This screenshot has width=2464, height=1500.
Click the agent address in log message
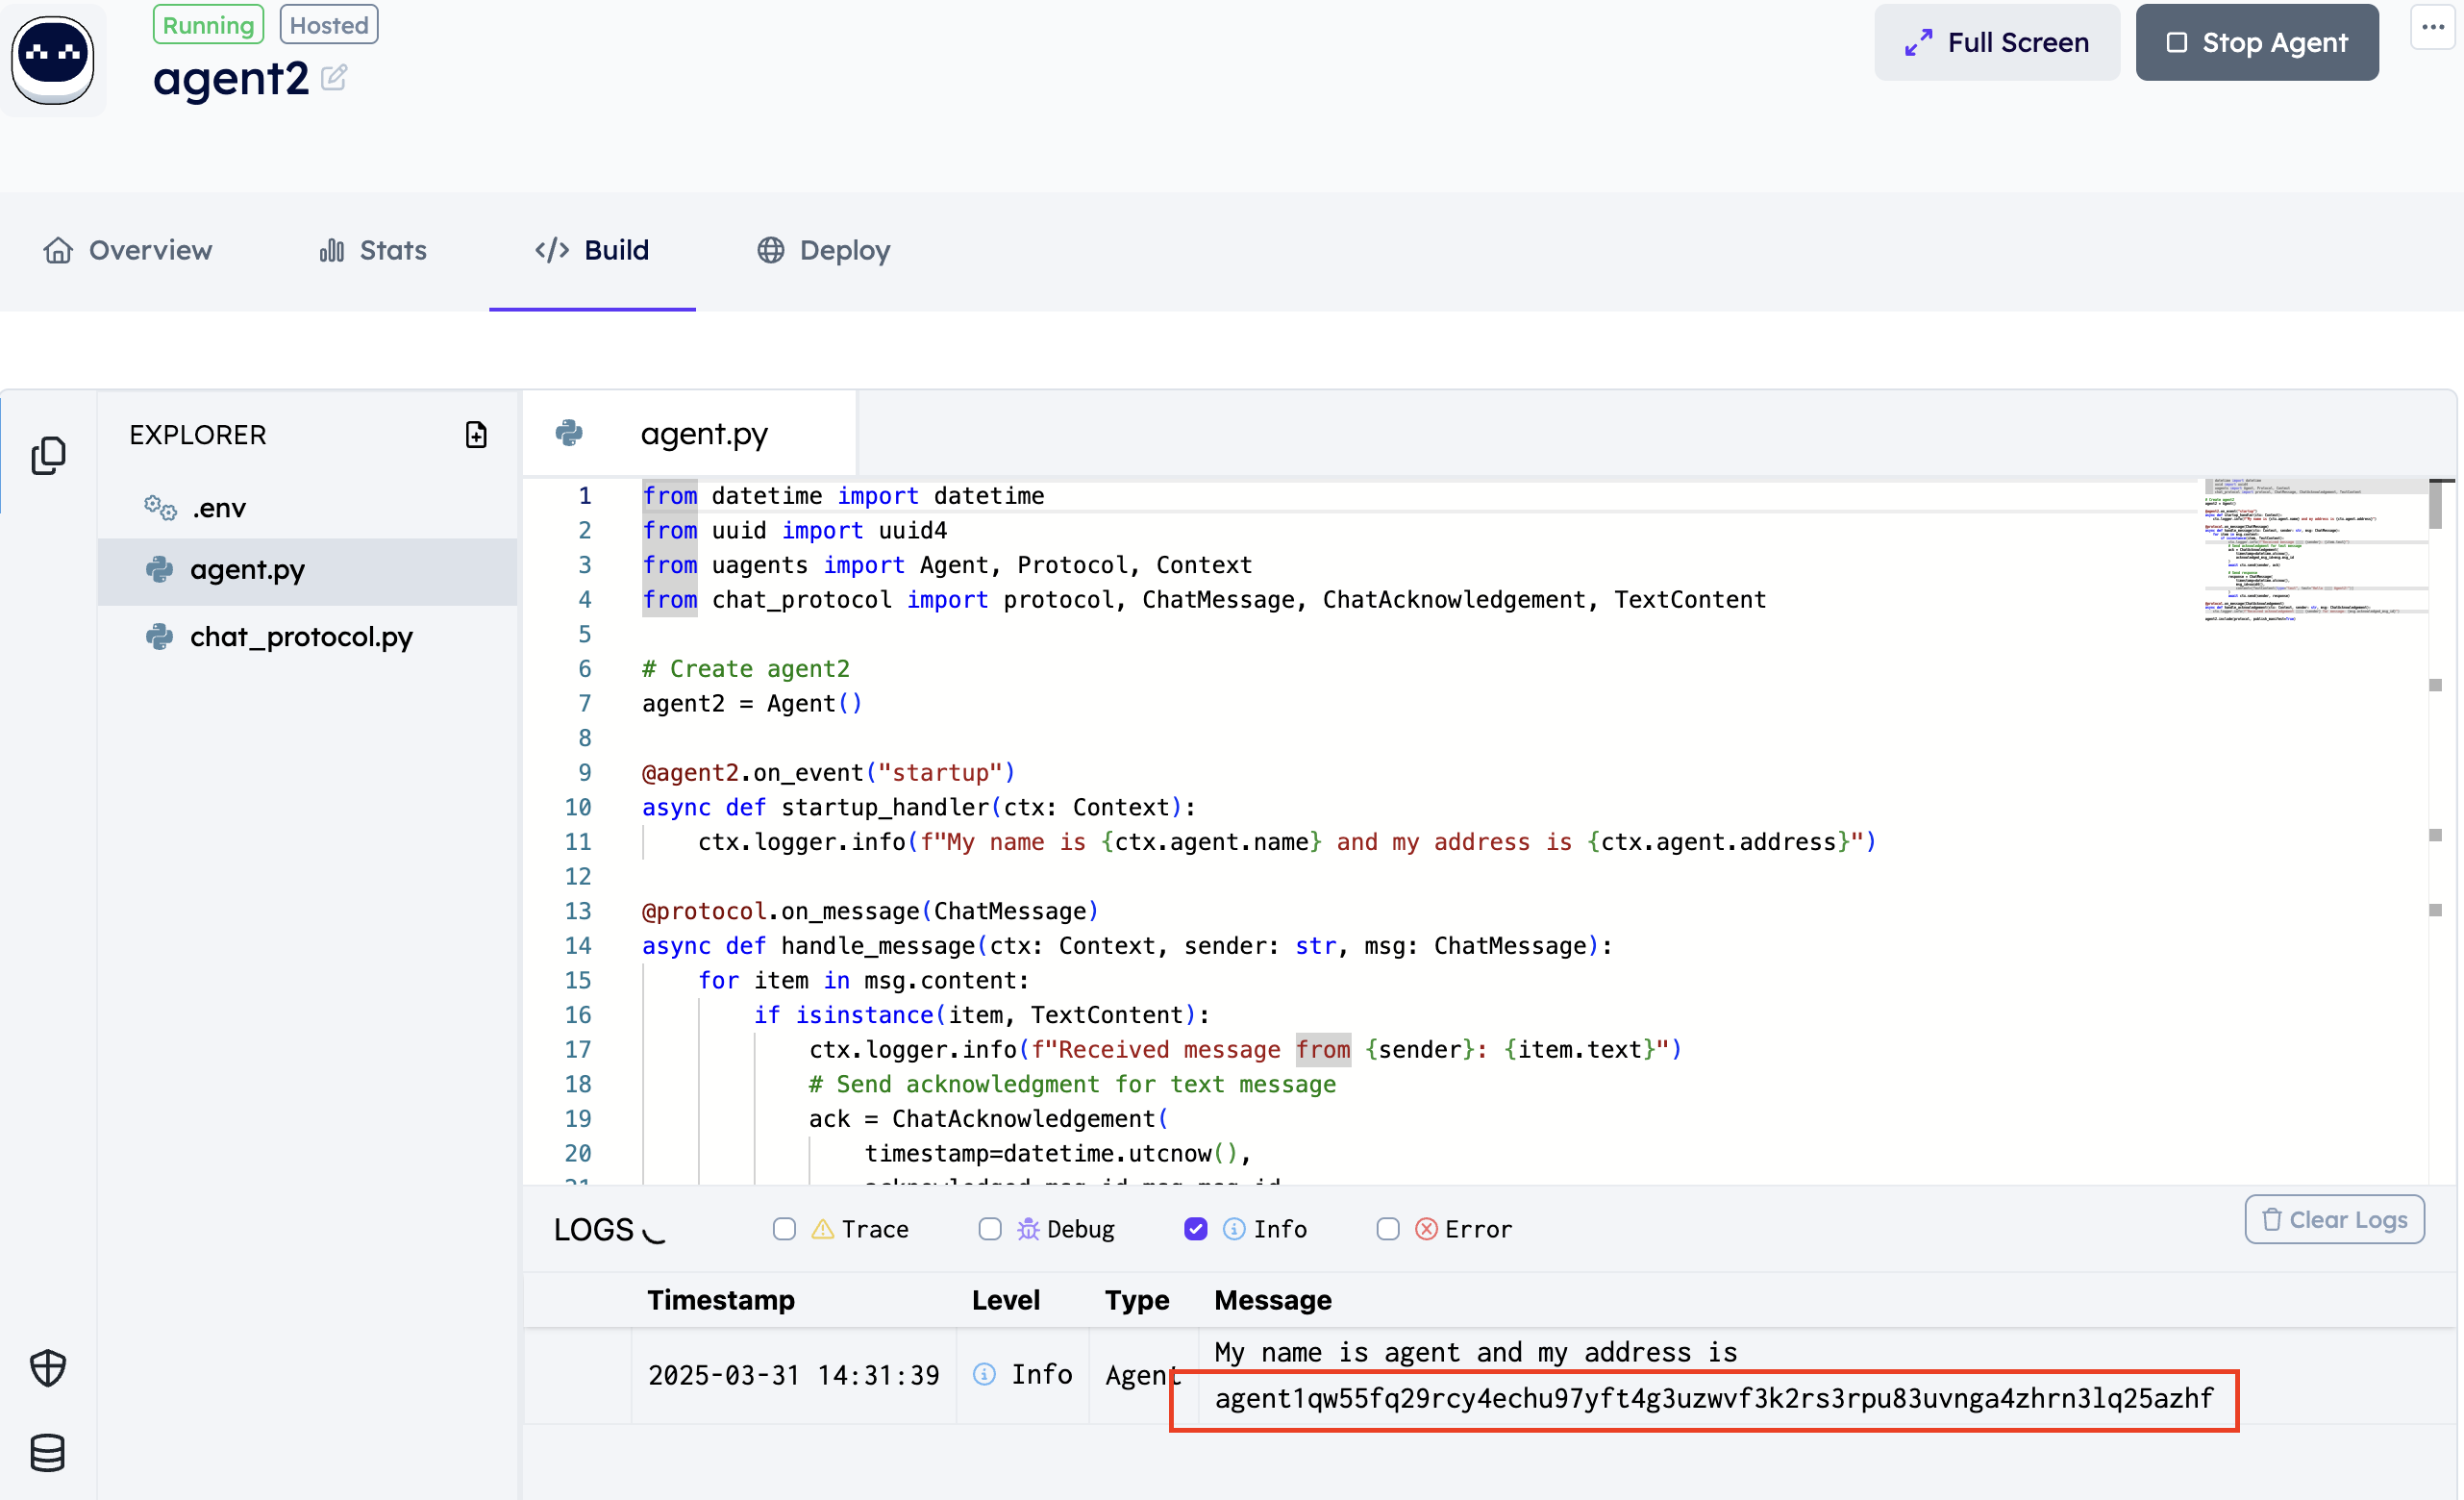coord(1714,1398)
